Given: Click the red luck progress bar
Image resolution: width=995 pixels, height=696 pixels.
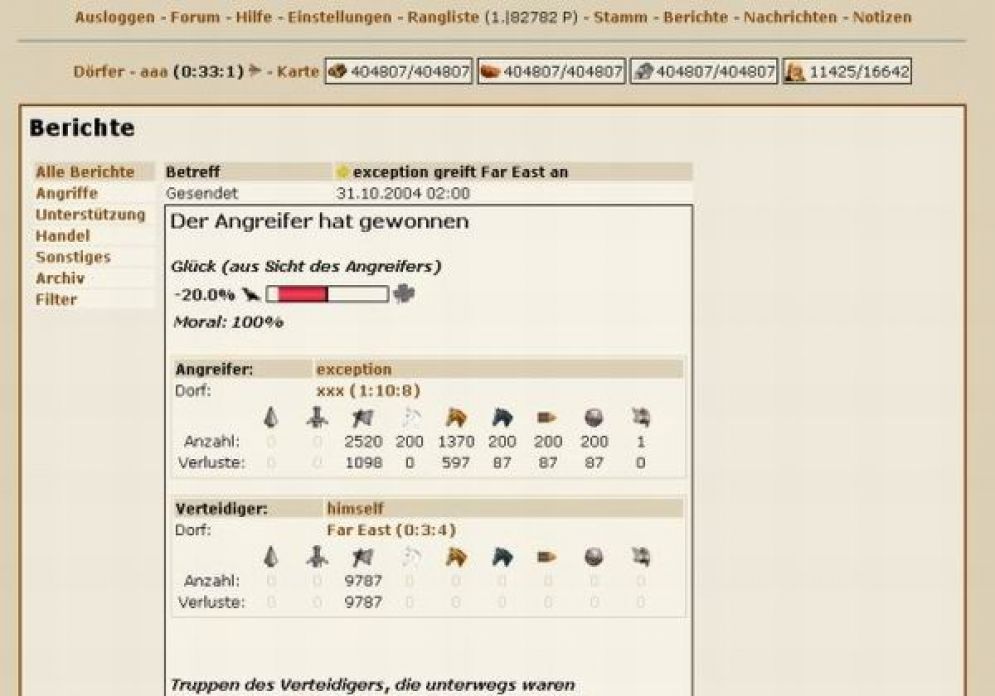Looking at the screenshot, I should (x=327, y=294).
